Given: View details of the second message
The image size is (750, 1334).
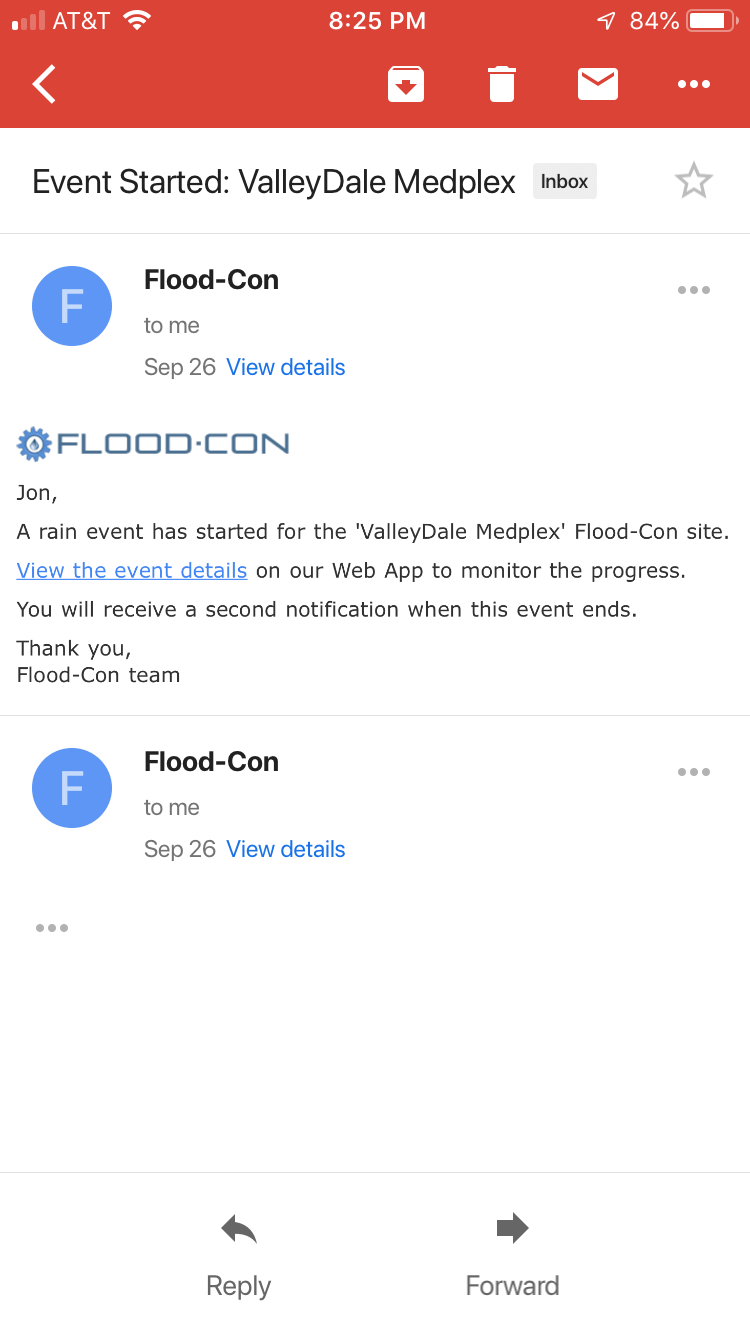Looking at the screenshot, I should point(286,849).
